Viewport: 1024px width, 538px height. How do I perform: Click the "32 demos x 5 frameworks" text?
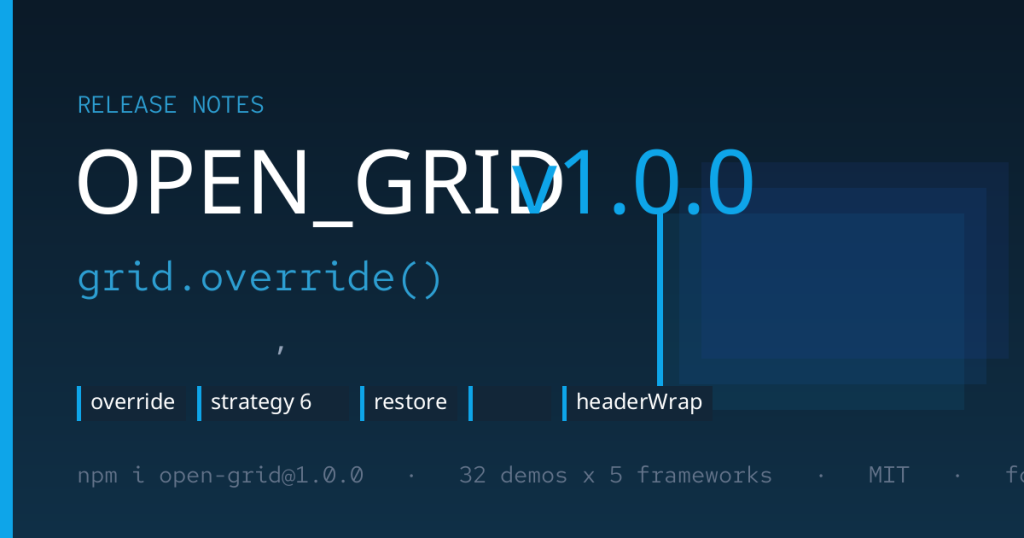(615, 475)
